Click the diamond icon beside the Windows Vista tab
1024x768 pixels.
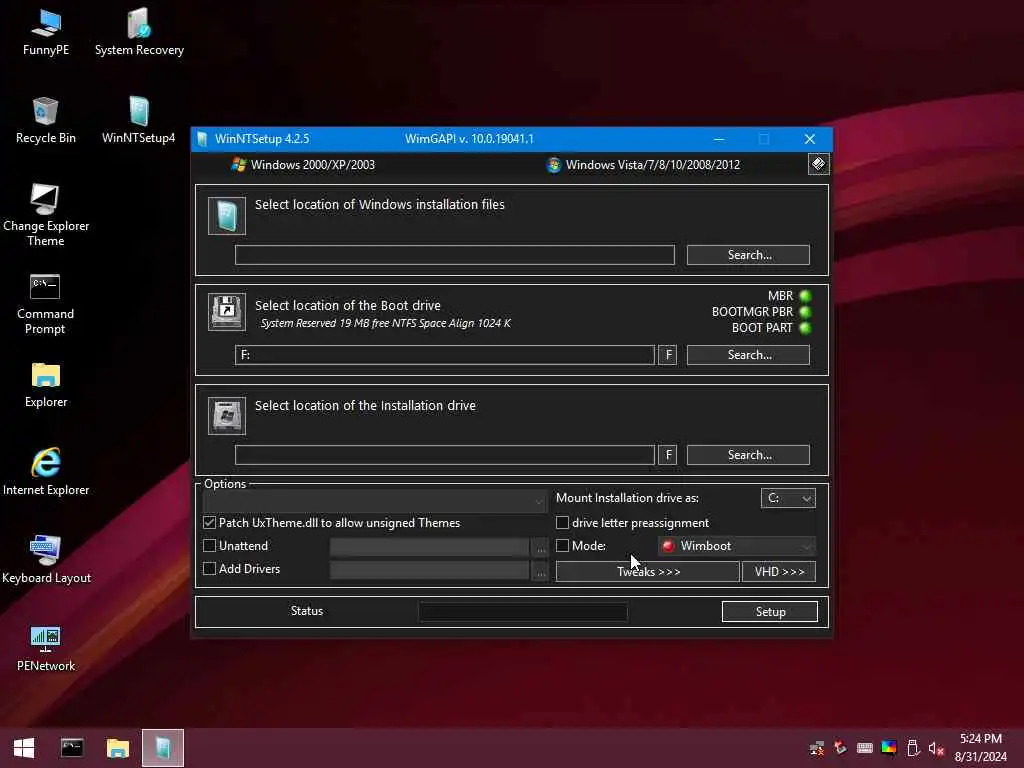coord(818,164)
